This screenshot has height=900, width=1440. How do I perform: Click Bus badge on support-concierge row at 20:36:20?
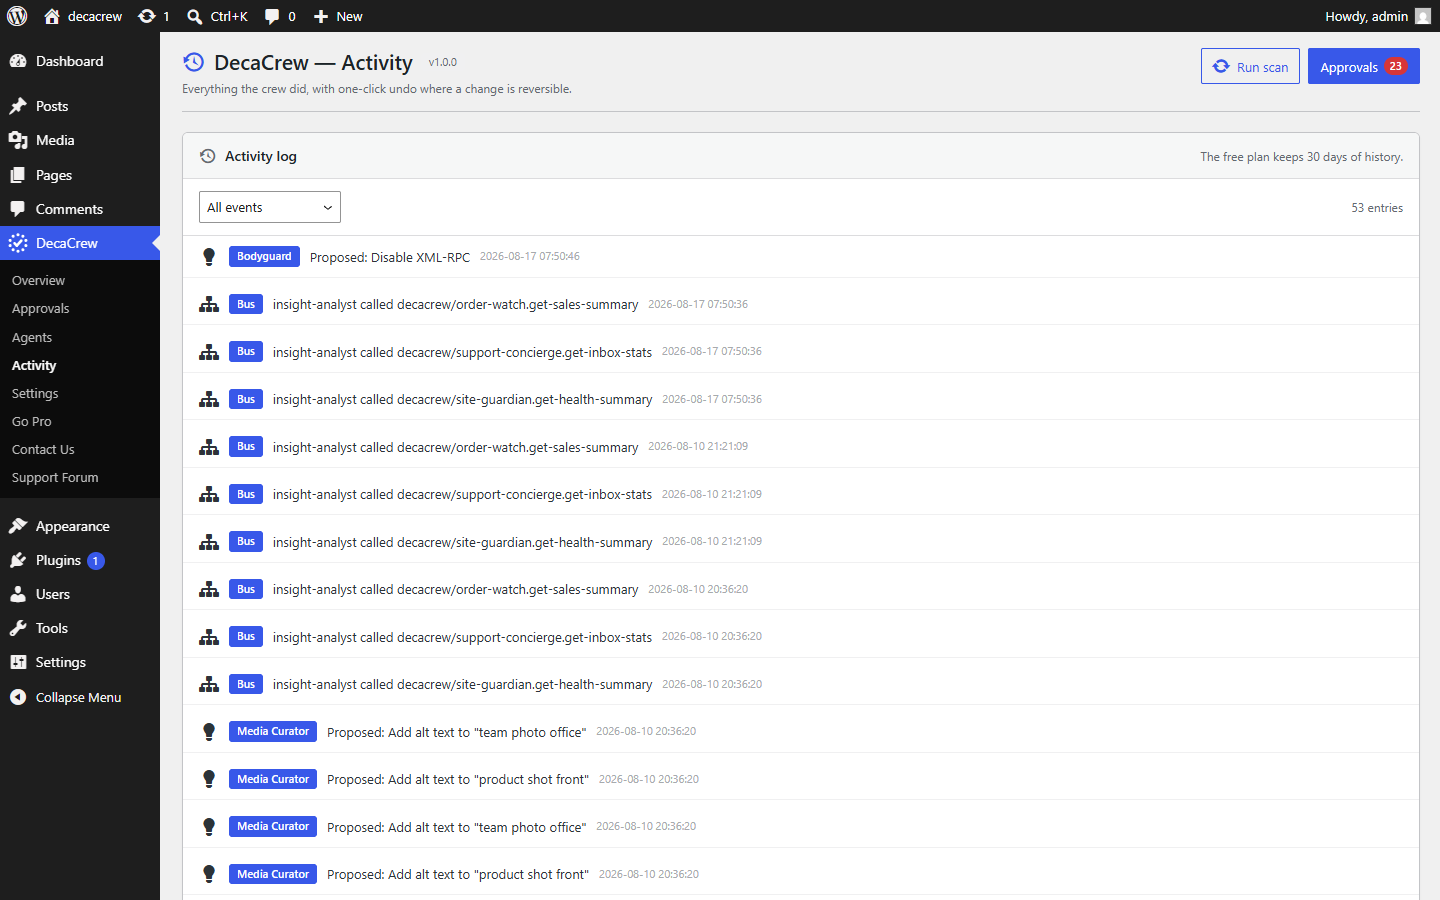click(x=246, y=636)
